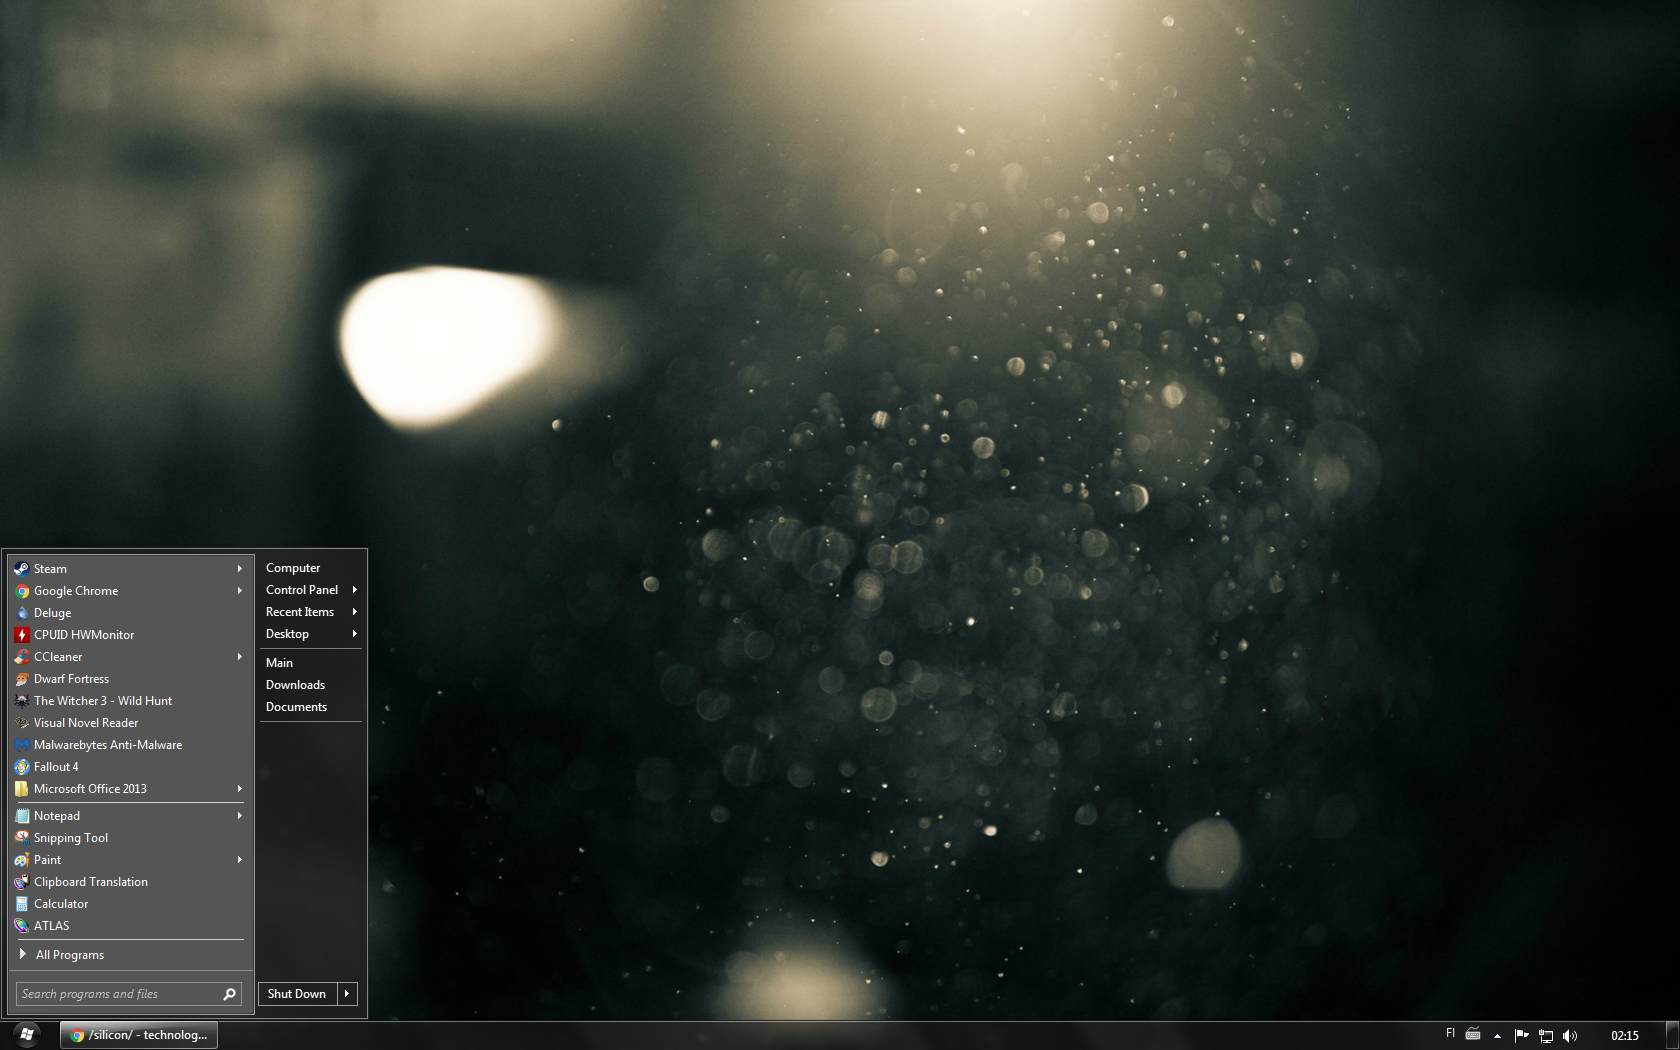
Task: Open Deluge from the program list
Action: point(52,613)
